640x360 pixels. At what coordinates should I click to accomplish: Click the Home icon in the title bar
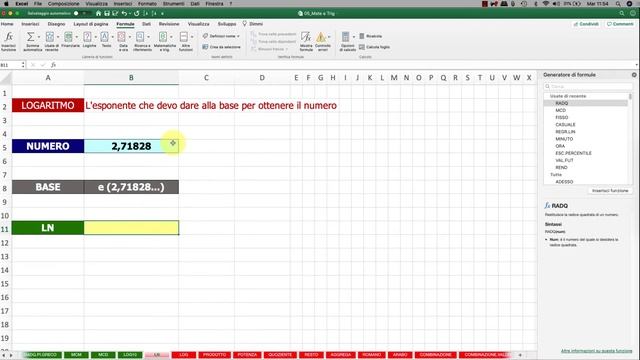[x=98, y=13]
